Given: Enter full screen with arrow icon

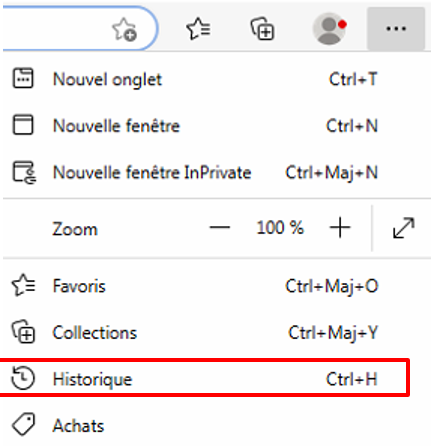Looking at the screenshot, I should coord(404,228).
